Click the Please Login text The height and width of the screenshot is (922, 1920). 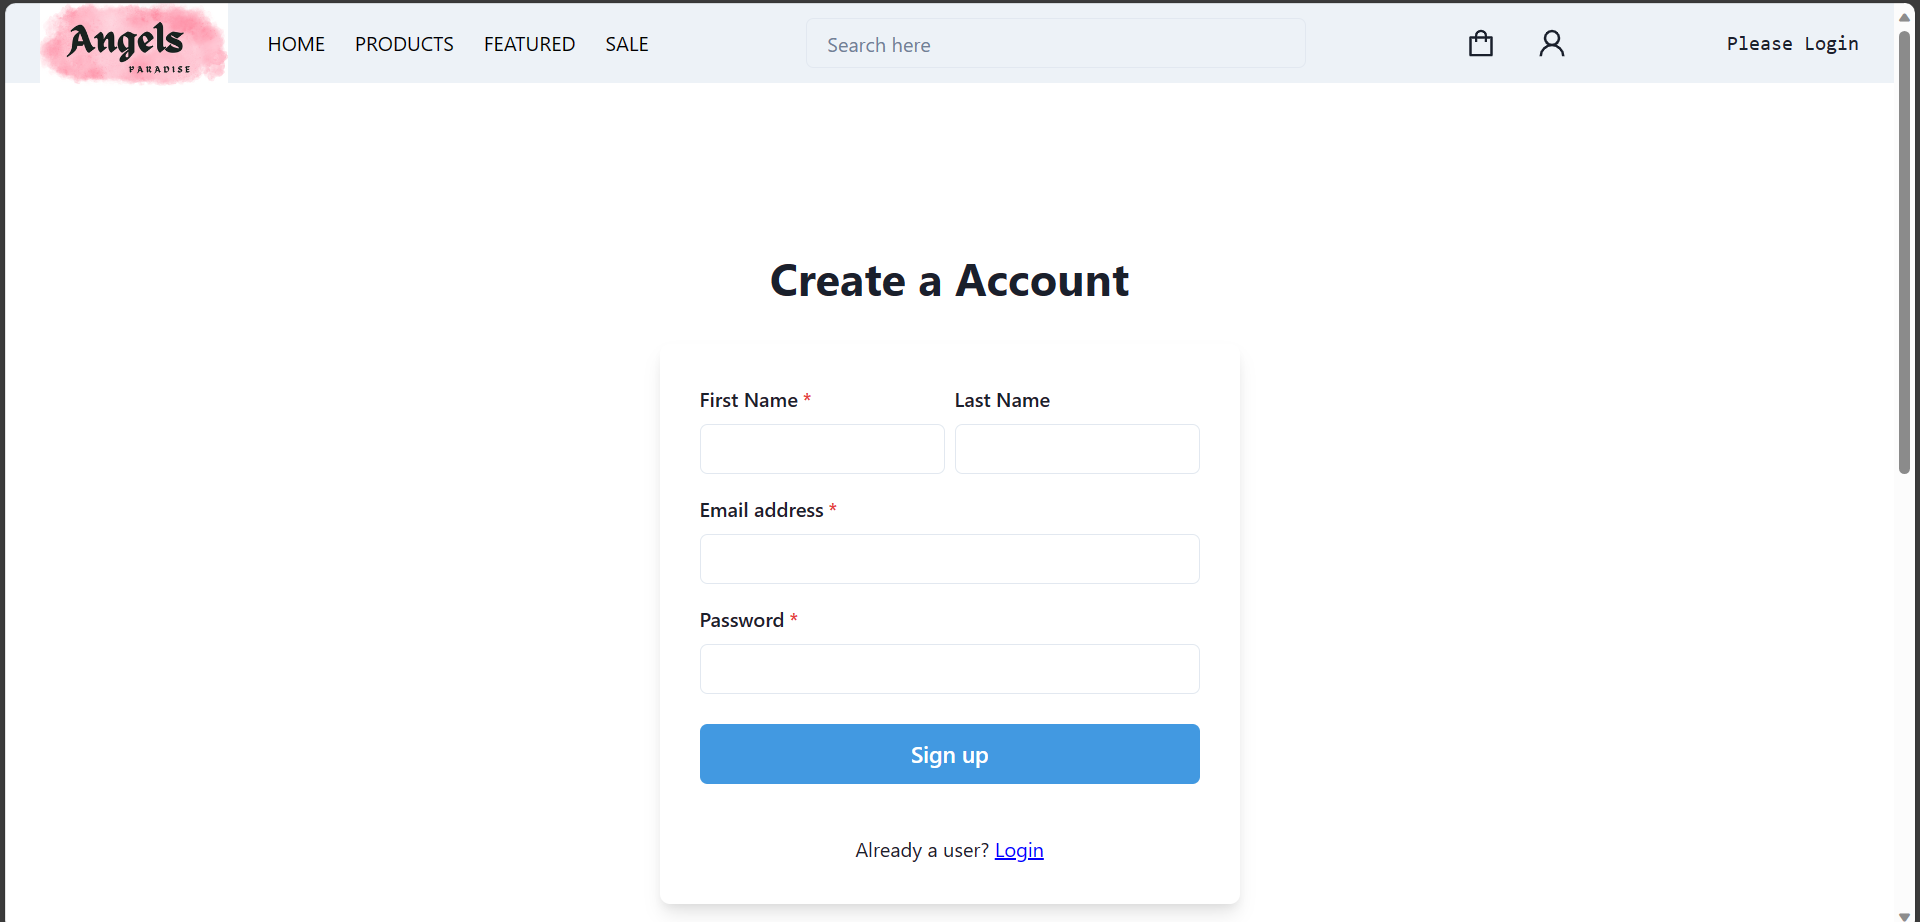tap(1792, 44)
